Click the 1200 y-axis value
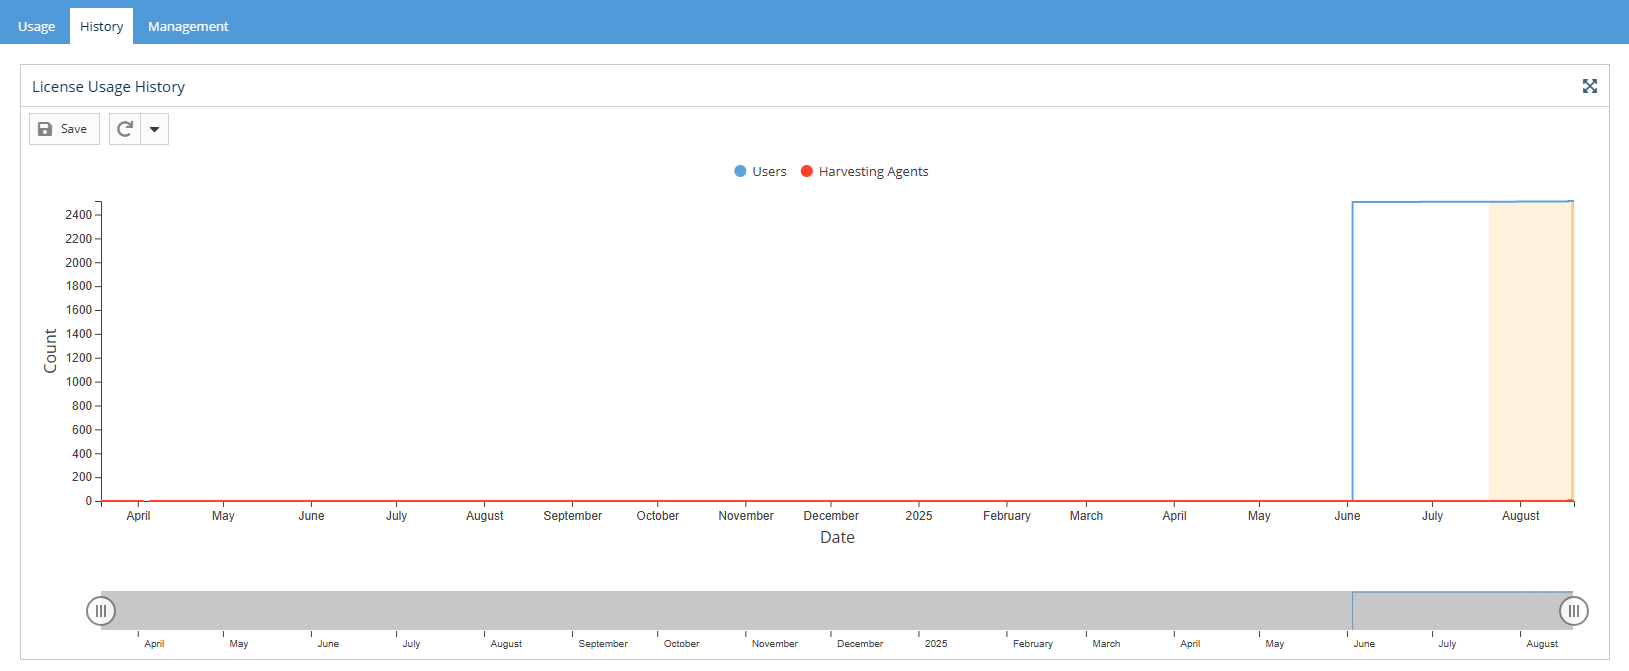The height and width of the screenshot is (671, 1629). (x=79, y=358)
